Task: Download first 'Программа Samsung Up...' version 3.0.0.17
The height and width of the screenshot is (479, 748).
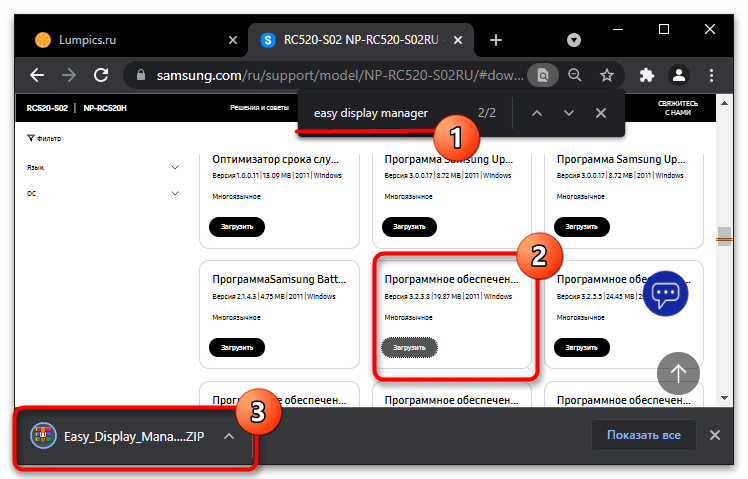Action: click(x=409, y=227)
